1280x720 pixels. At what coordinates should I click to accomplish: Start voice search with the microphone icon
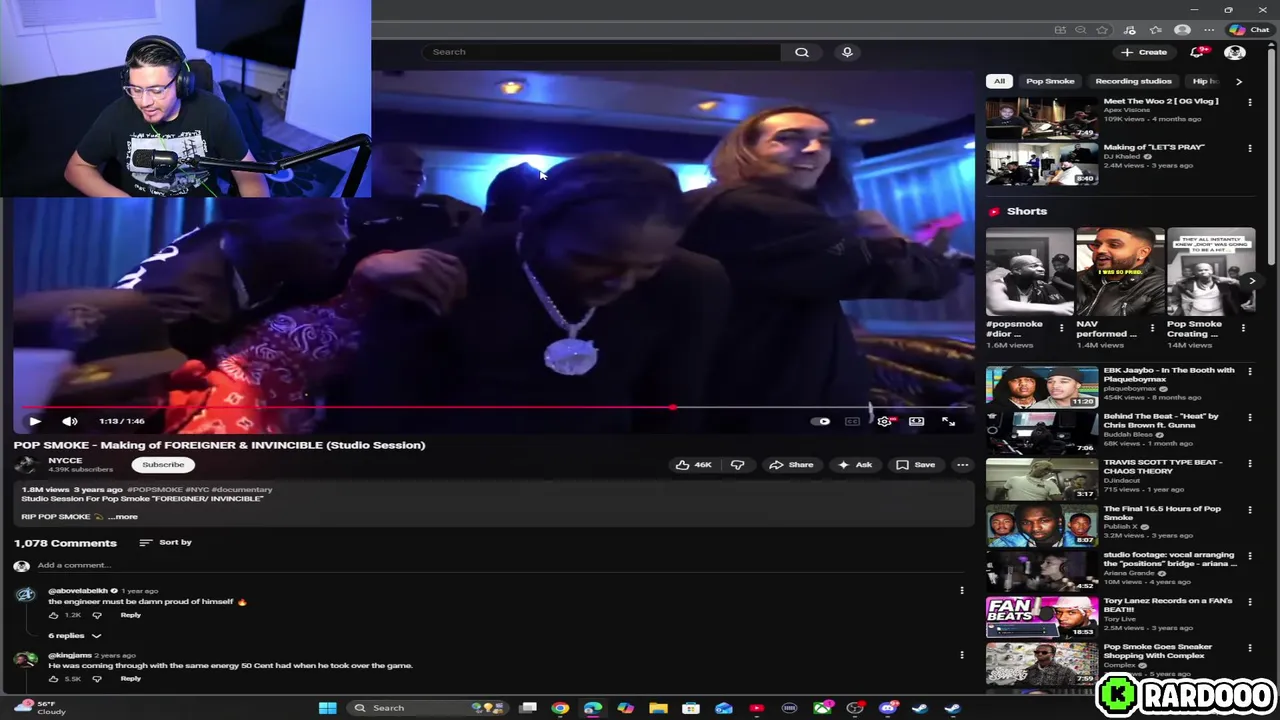tap(847, 52)
